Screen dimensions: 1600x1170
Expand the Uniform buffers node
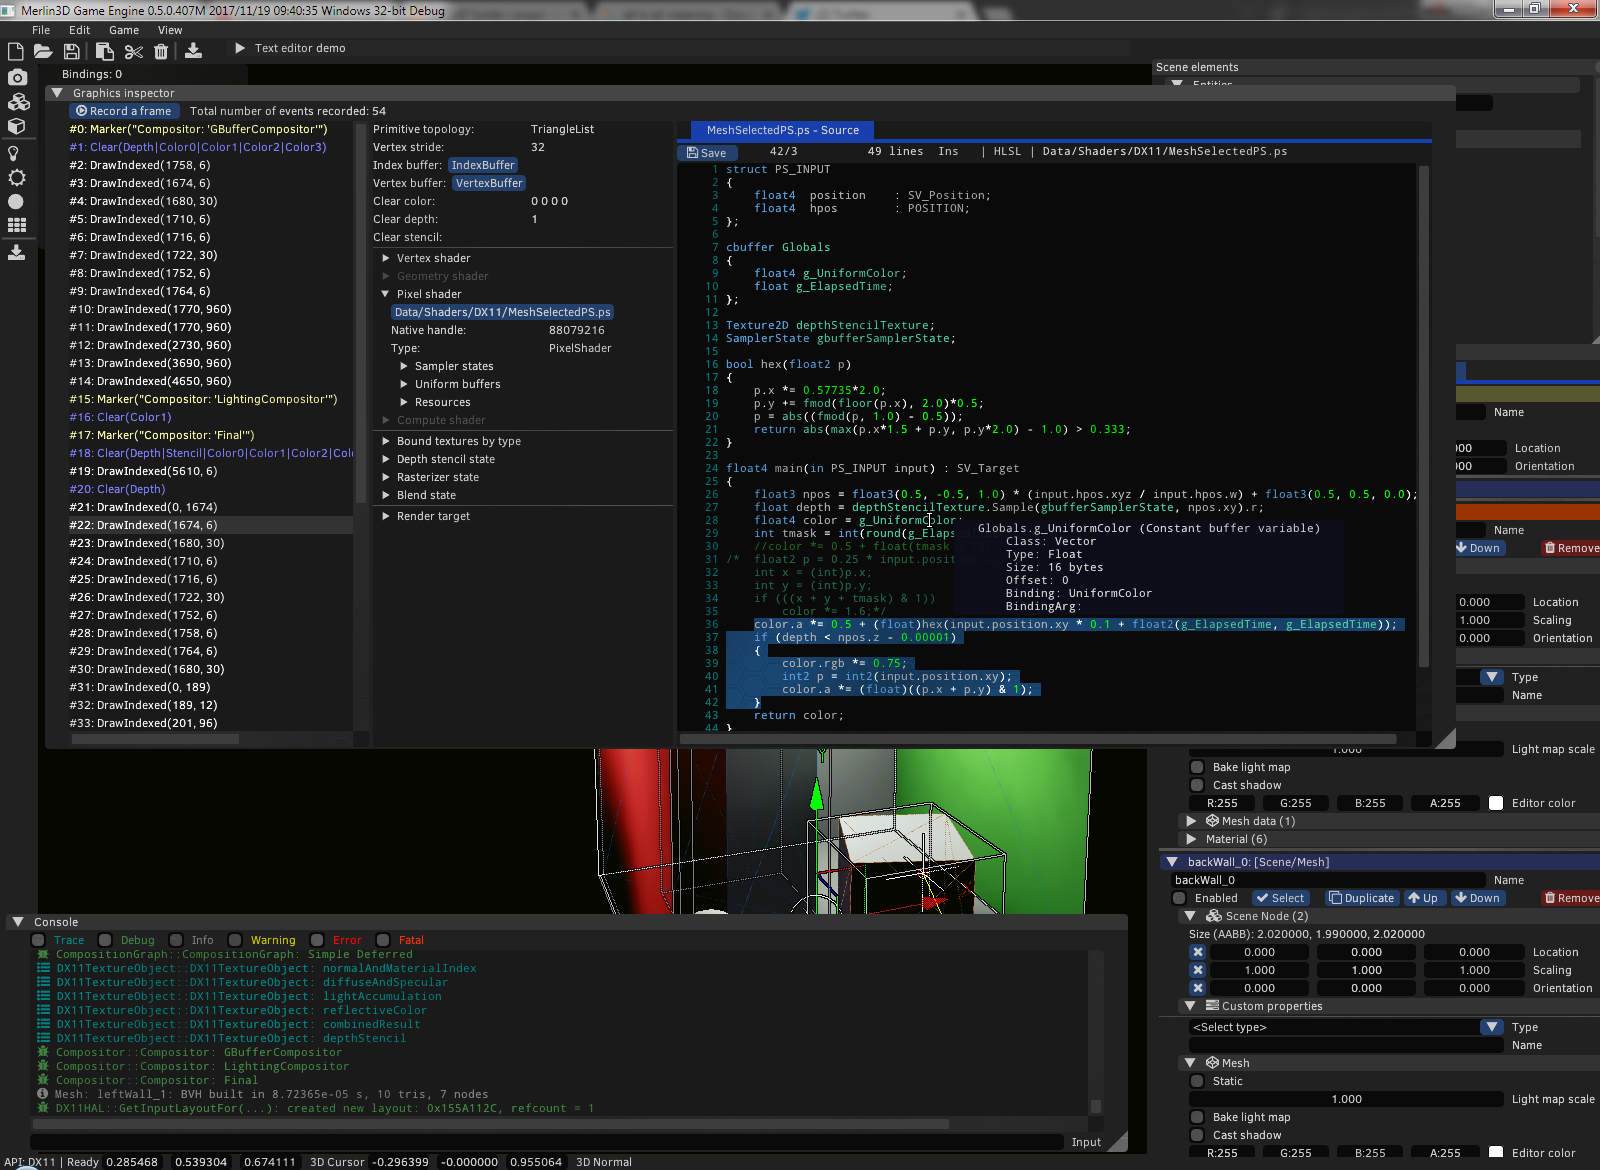pos(404,384)
